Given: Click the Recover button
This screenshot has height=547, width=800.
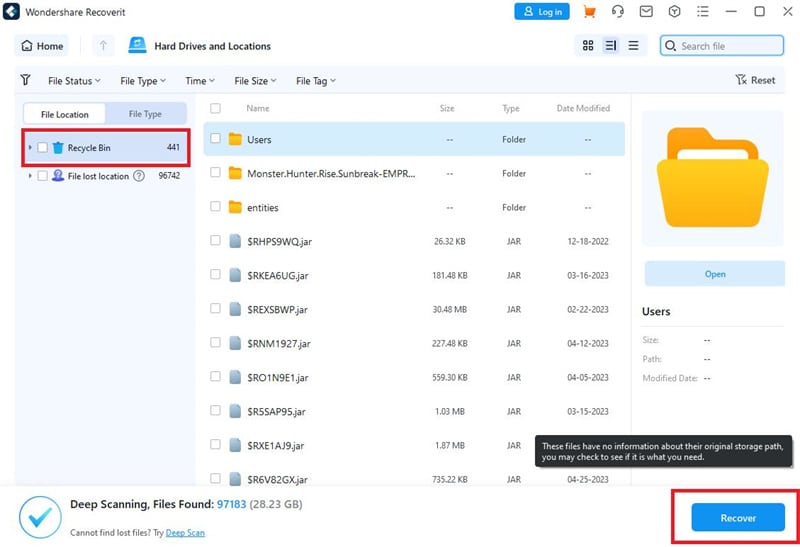Looking at the screenshot, I should coord(738,517).
